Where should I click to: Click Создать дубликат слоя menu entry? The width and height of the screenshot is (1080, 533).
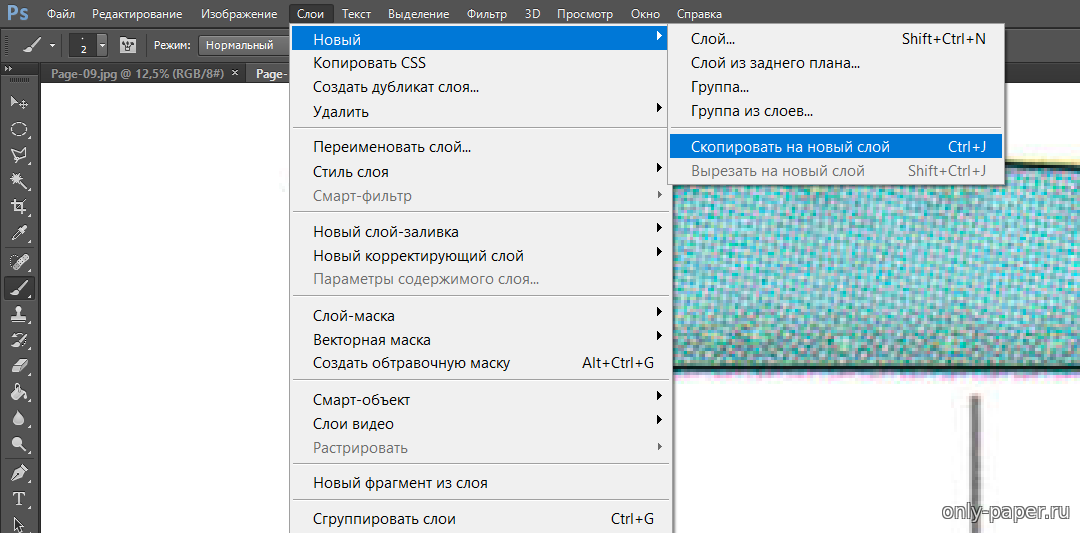395,87
